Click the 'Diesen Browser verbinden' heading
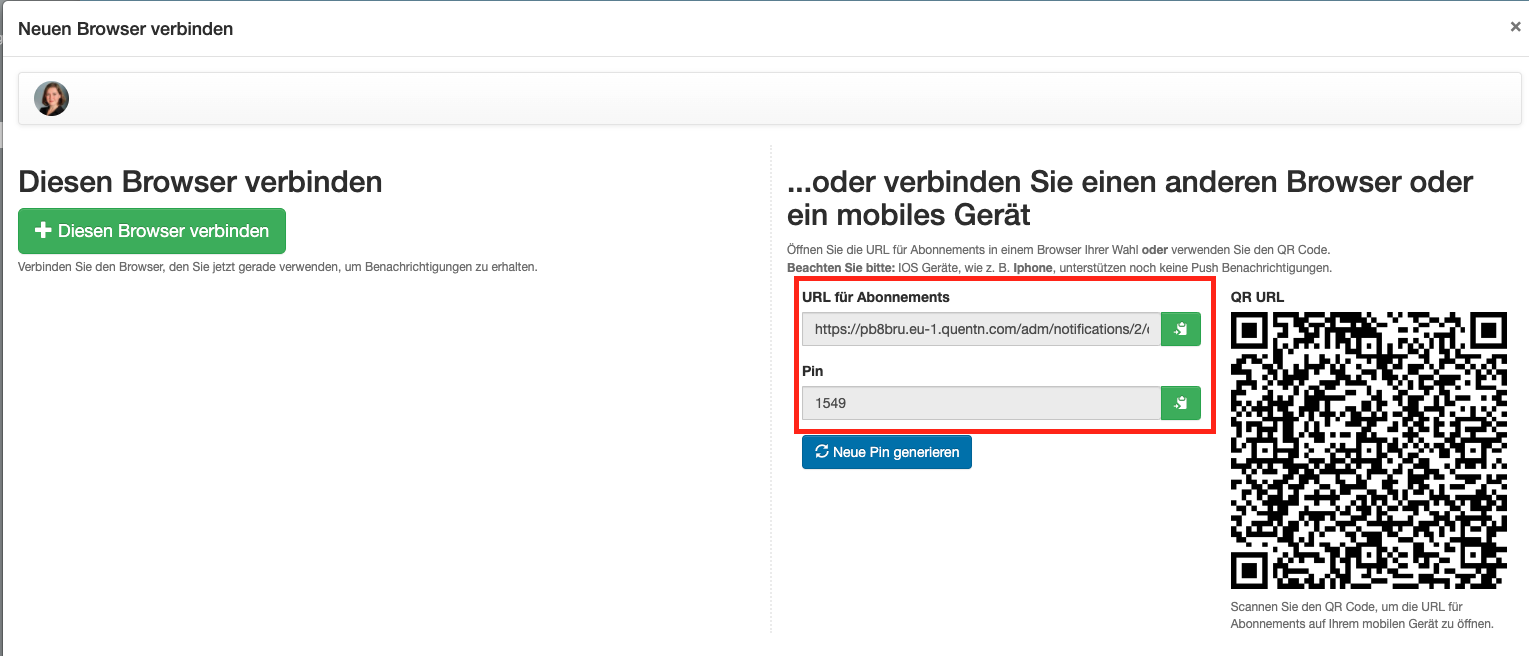This screenshot has height=656, width=1529. (200, 182)
